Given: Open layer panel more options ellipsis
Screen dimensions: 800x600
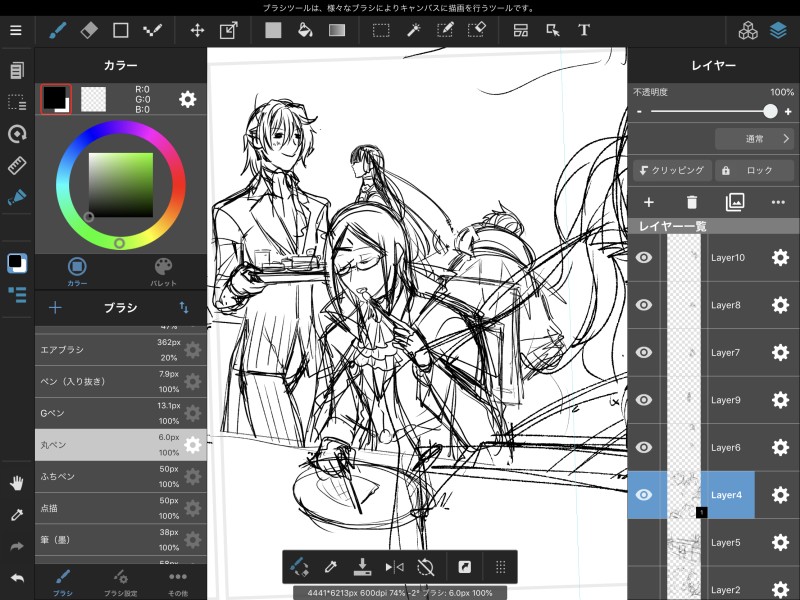Looking at the screenshot, I should click(778, 203).
